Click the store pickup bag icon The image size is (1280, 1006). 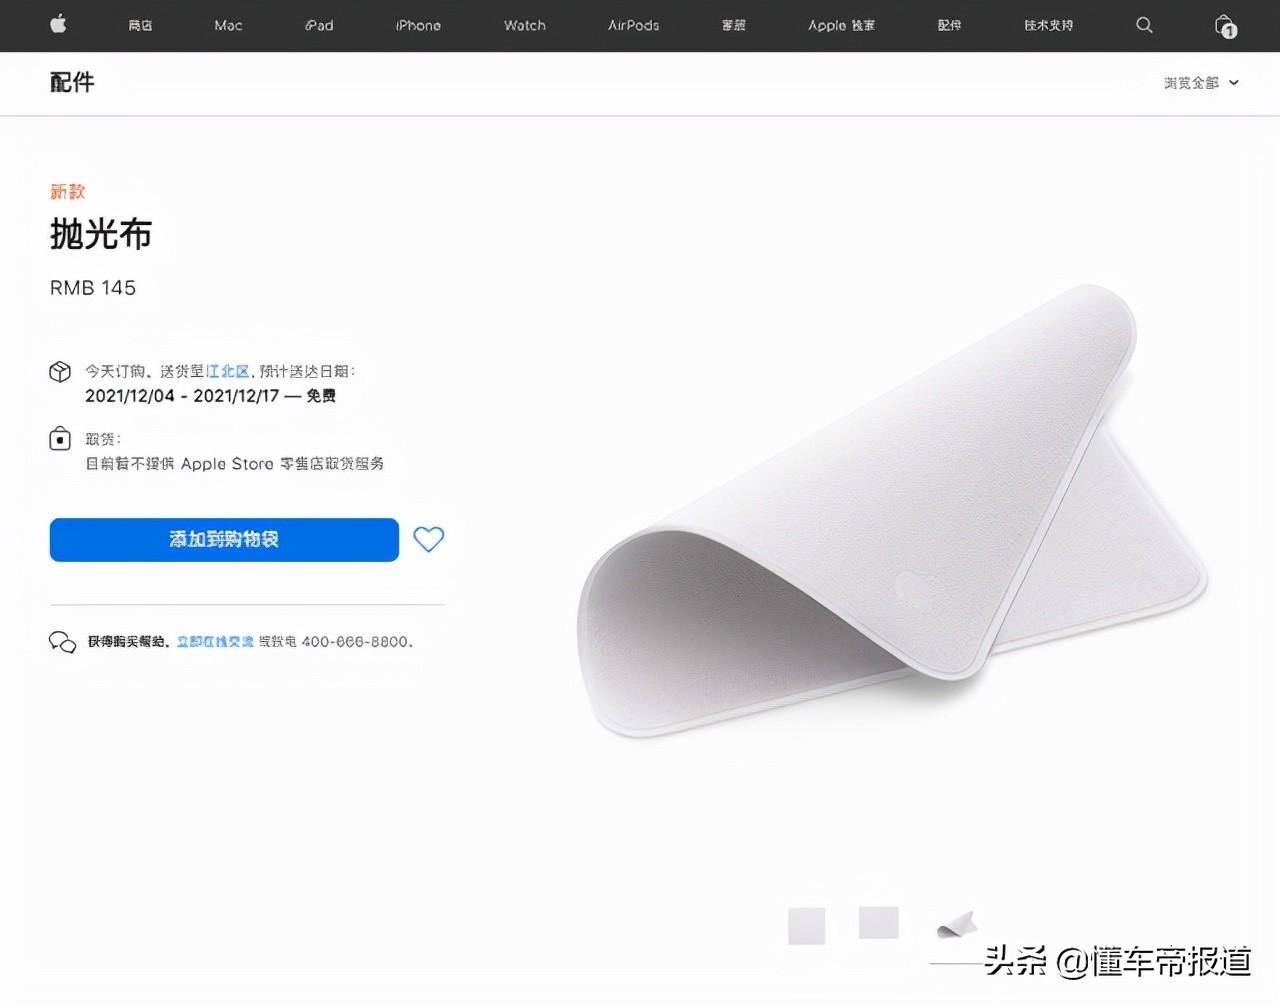[x=60, y=439]
